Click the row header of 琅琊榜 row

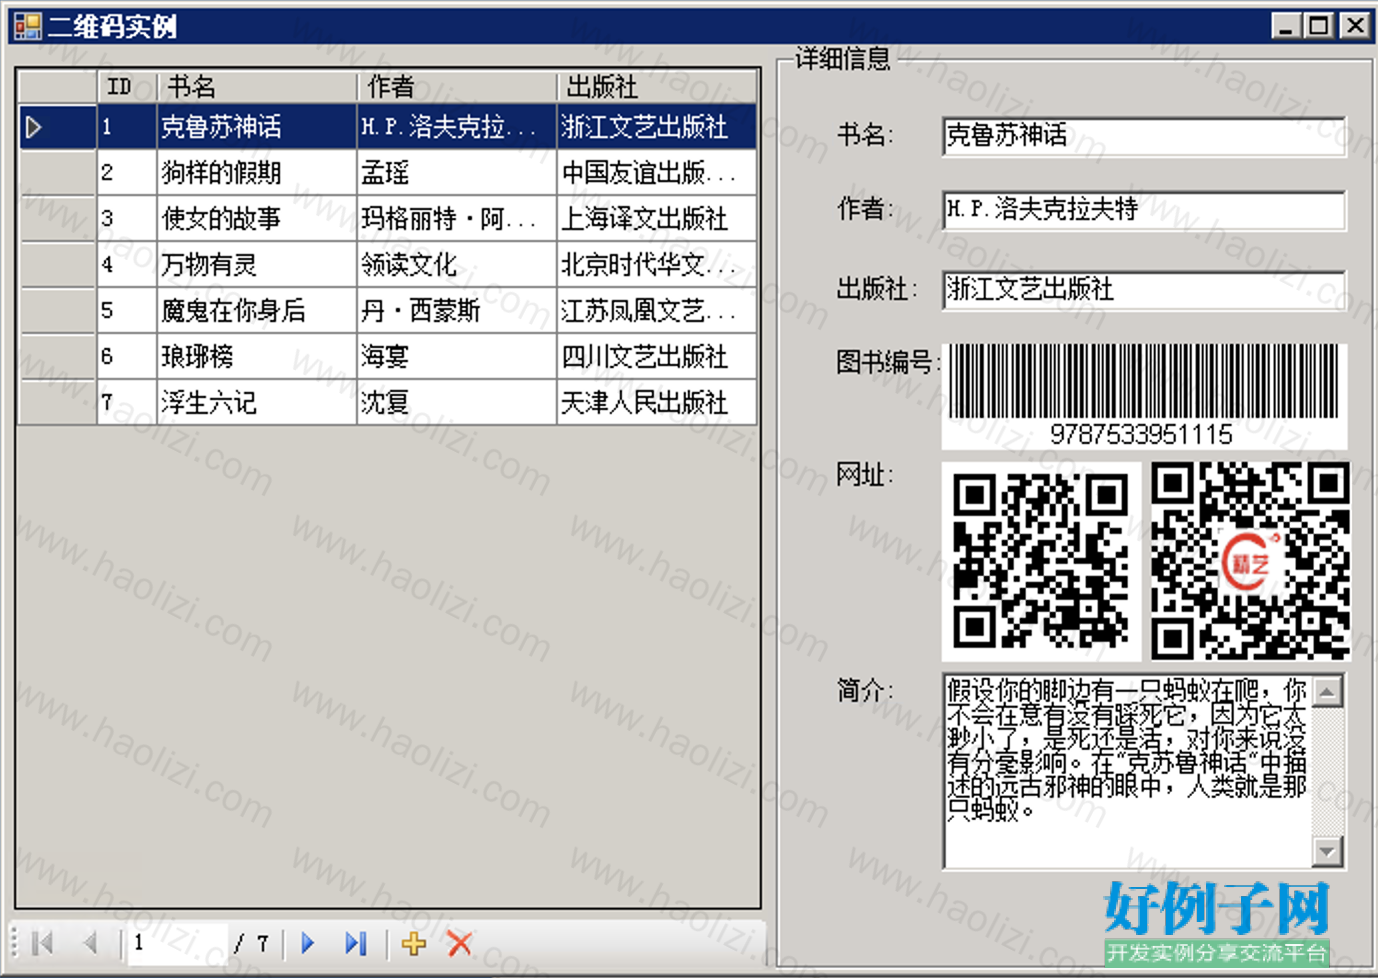click(x=58, y=357)
